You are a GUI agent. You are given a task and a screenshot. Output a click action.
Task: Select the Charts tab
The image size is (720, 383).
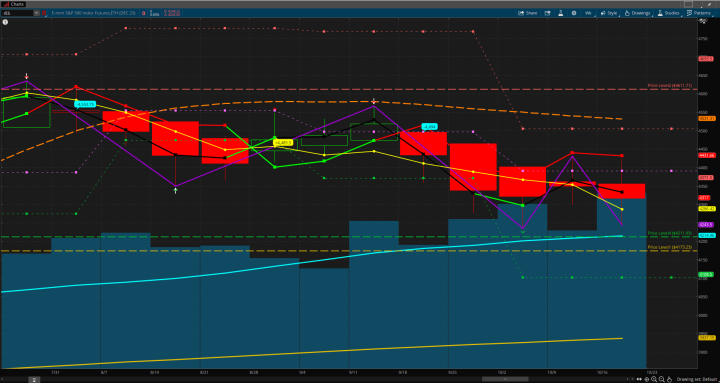14,4
